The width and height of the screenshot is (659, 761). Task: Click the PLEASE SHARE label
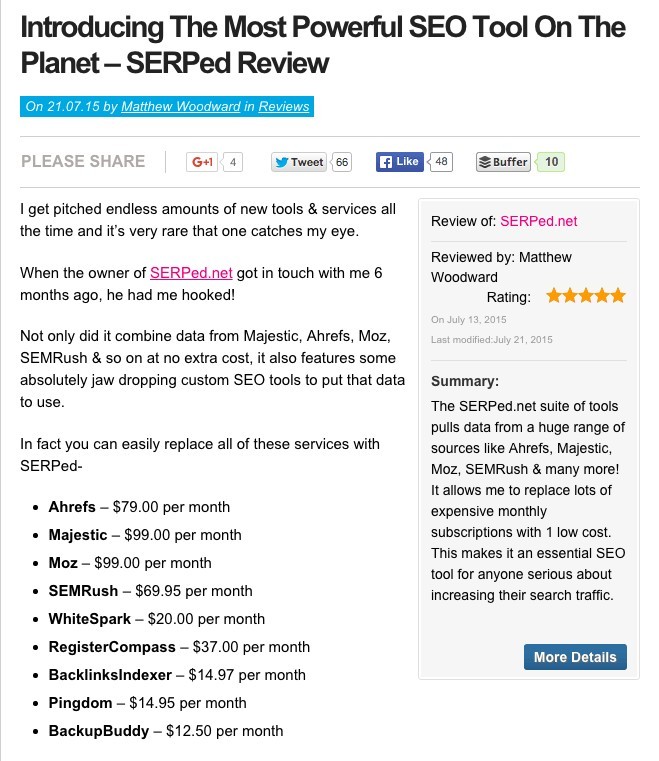point(83,162)
